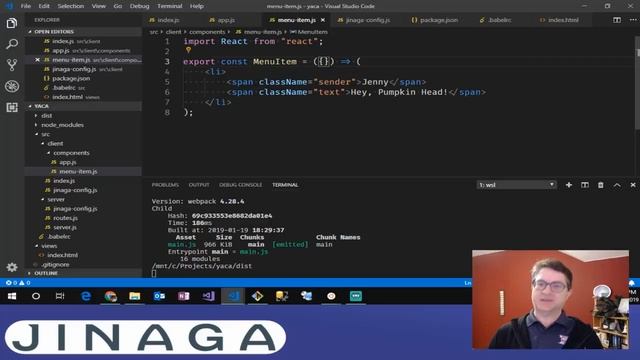Open Windows Start menu
This screenshot has width=640, height=360.
point(12,296)
